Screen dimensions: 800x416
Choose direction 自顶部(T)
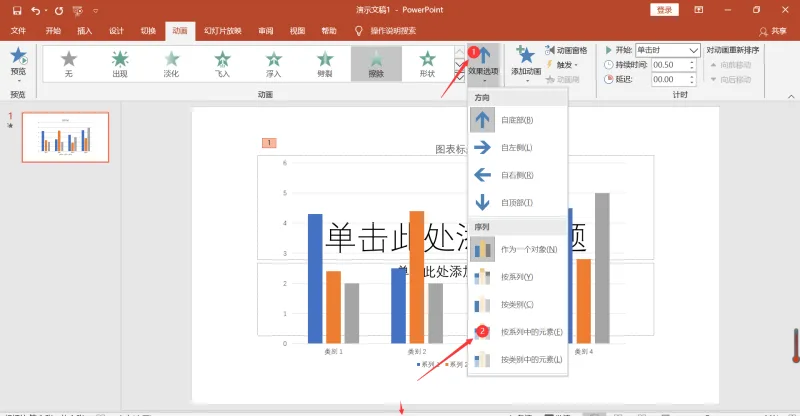coord(518,203)
